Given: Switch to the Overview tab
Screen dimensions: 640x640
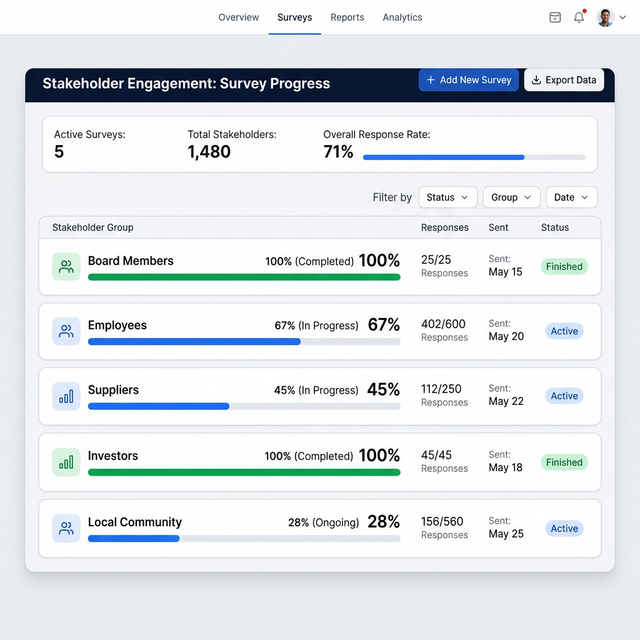Looking at the screenshot, I should click(238, 17).
